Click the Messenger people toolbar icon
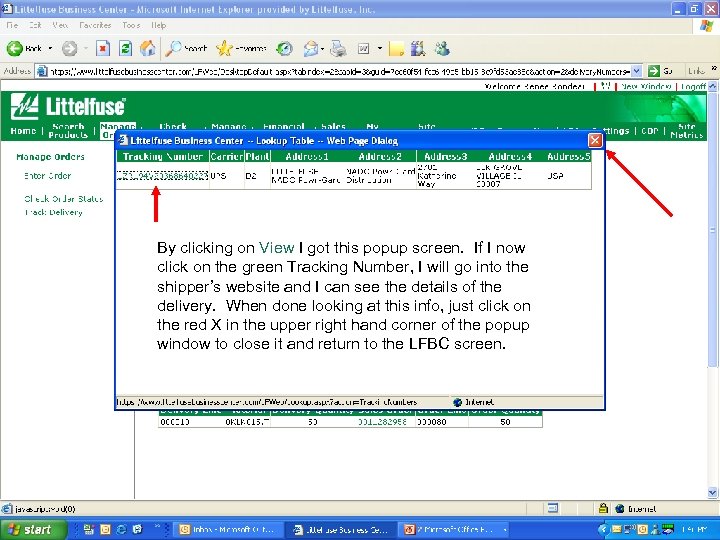This screenshot has height=540, width=720. click(442, 48)
